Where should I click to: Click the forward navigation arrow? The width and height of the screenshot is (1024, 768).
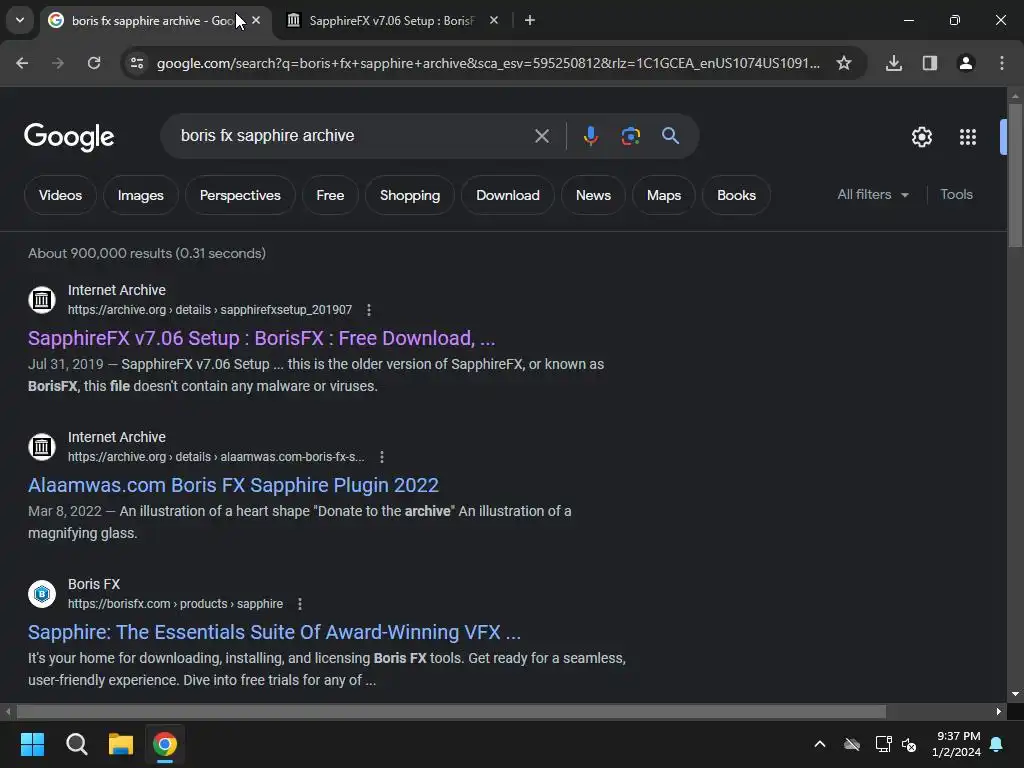[58, 63]
